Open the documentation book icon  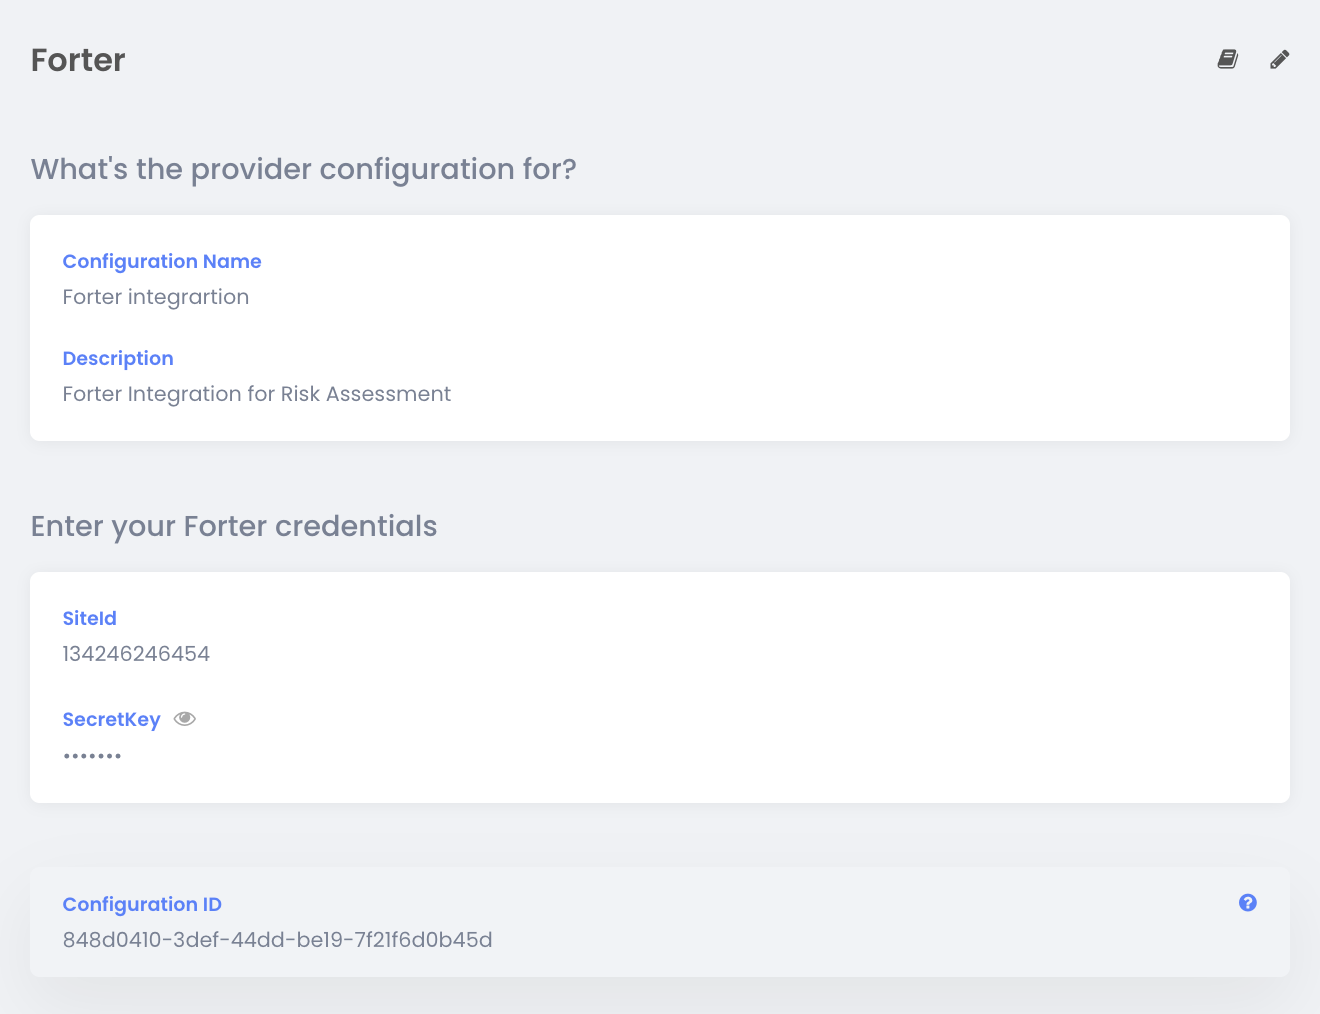(x=1228, y=59)
